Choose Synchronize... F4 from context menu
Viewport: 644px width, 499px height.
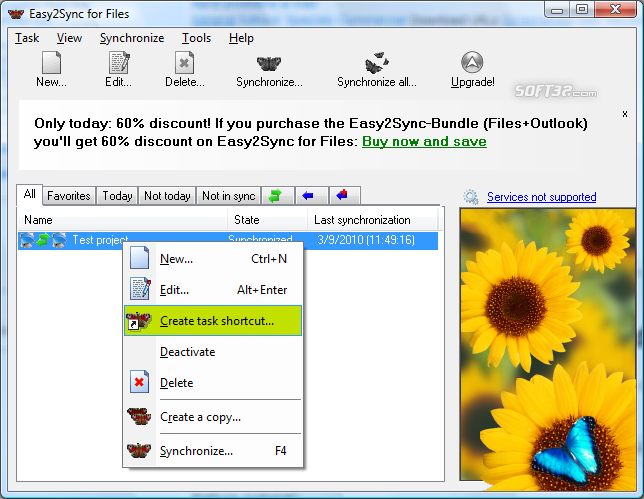coord(213,451)
